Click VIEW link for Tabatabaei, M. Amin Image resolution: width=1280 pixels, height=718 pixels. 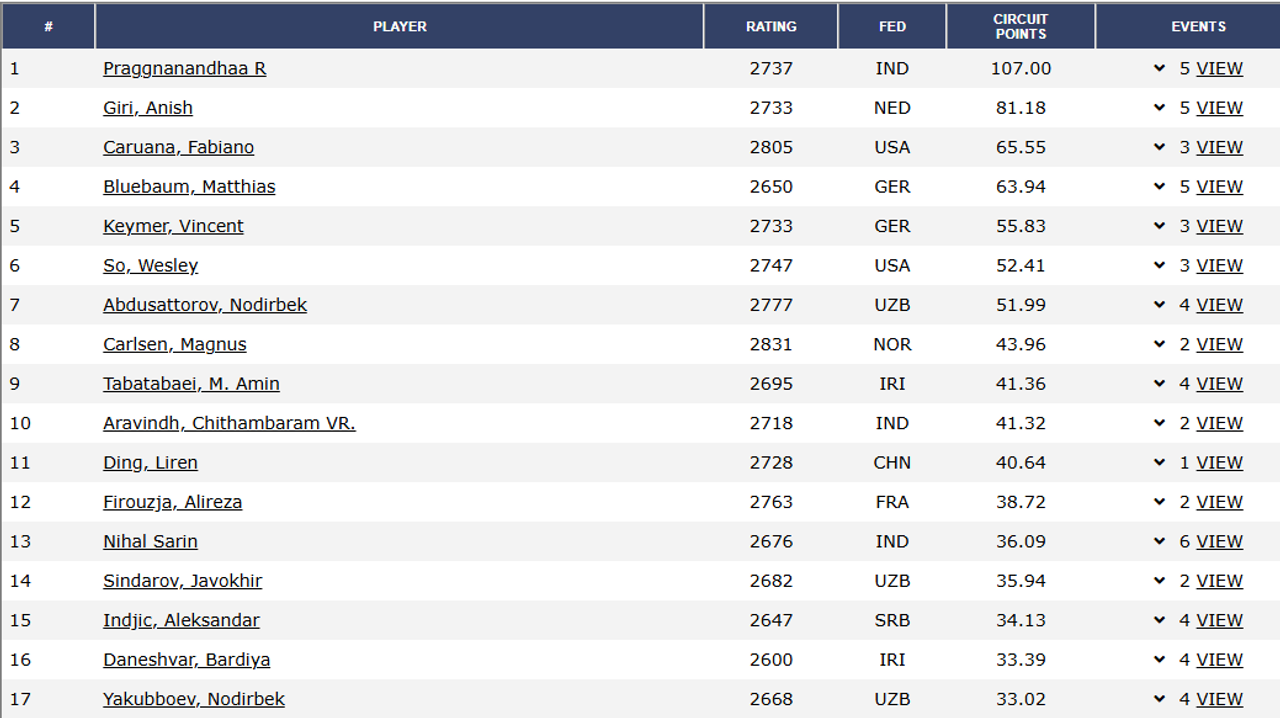[1219, 384]
